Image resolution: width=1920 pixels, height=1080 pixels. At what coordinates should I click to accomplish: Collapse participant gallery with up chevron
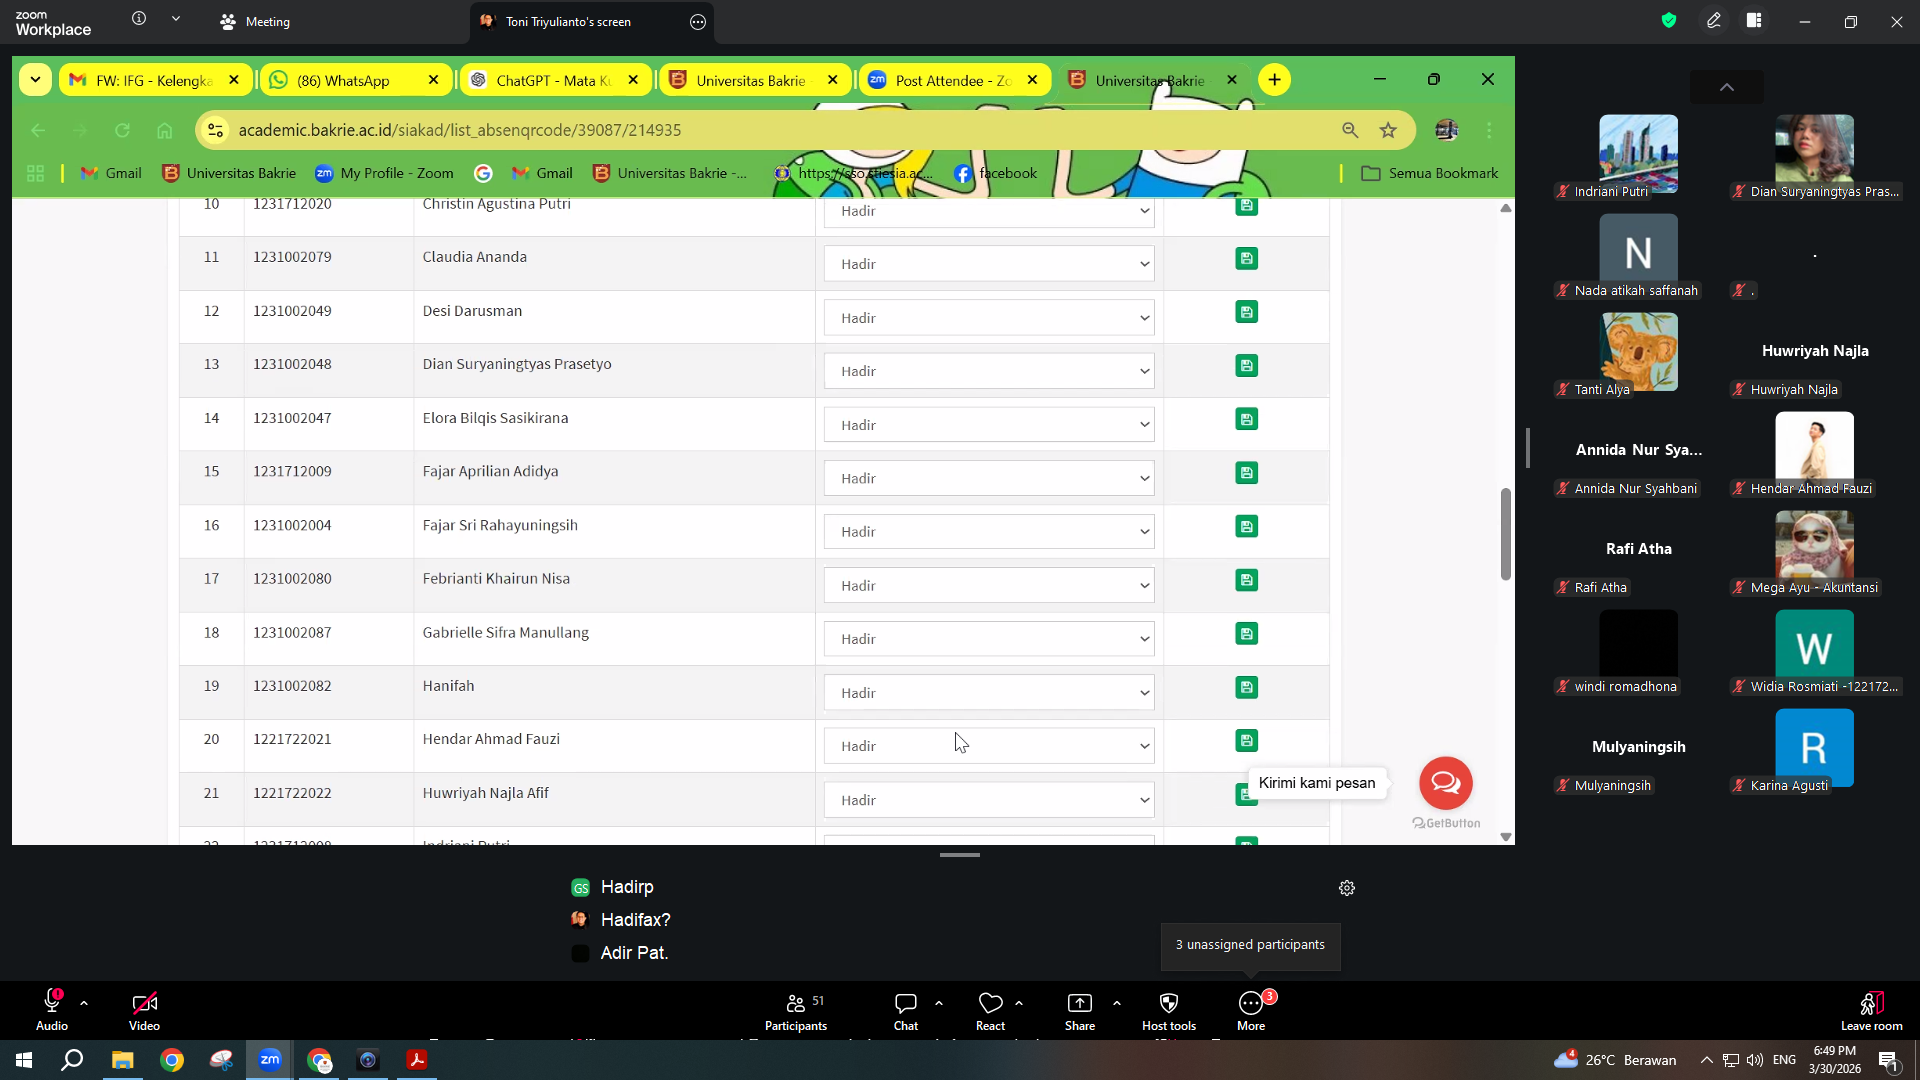[1727, 87]
